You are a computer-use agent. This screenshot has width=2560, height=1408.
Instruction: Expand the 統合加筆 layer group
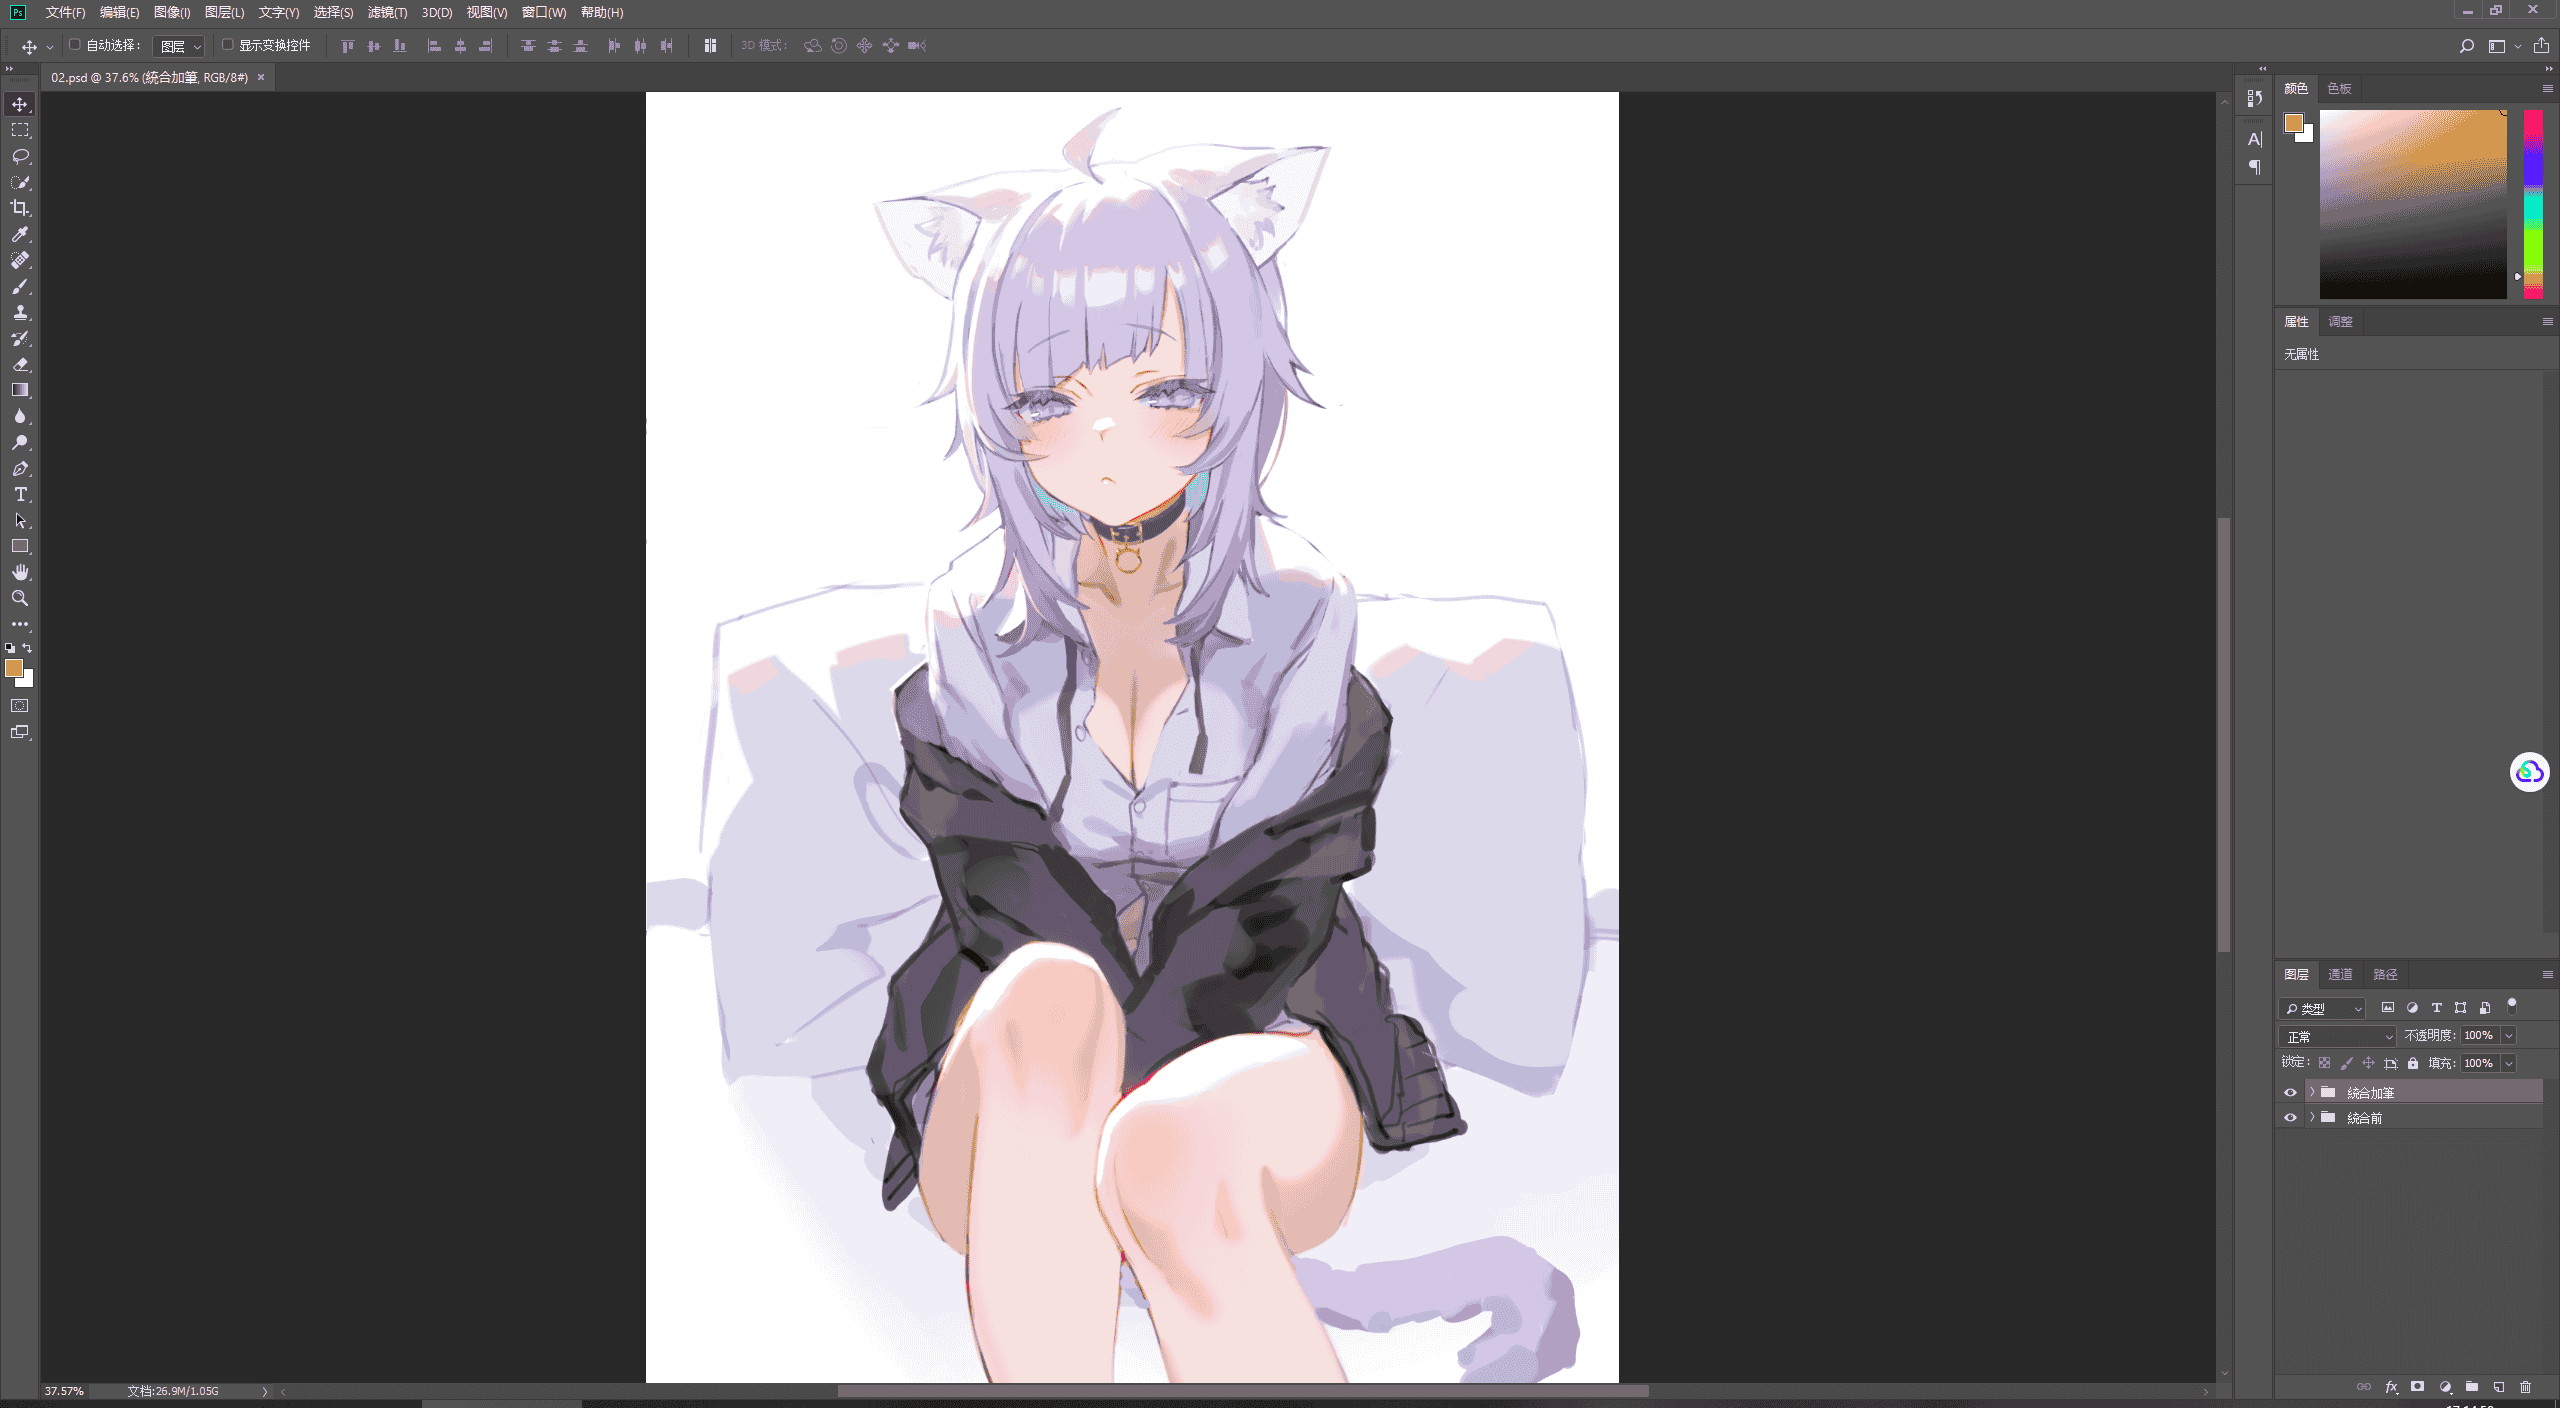[x=2312, y=1092]
